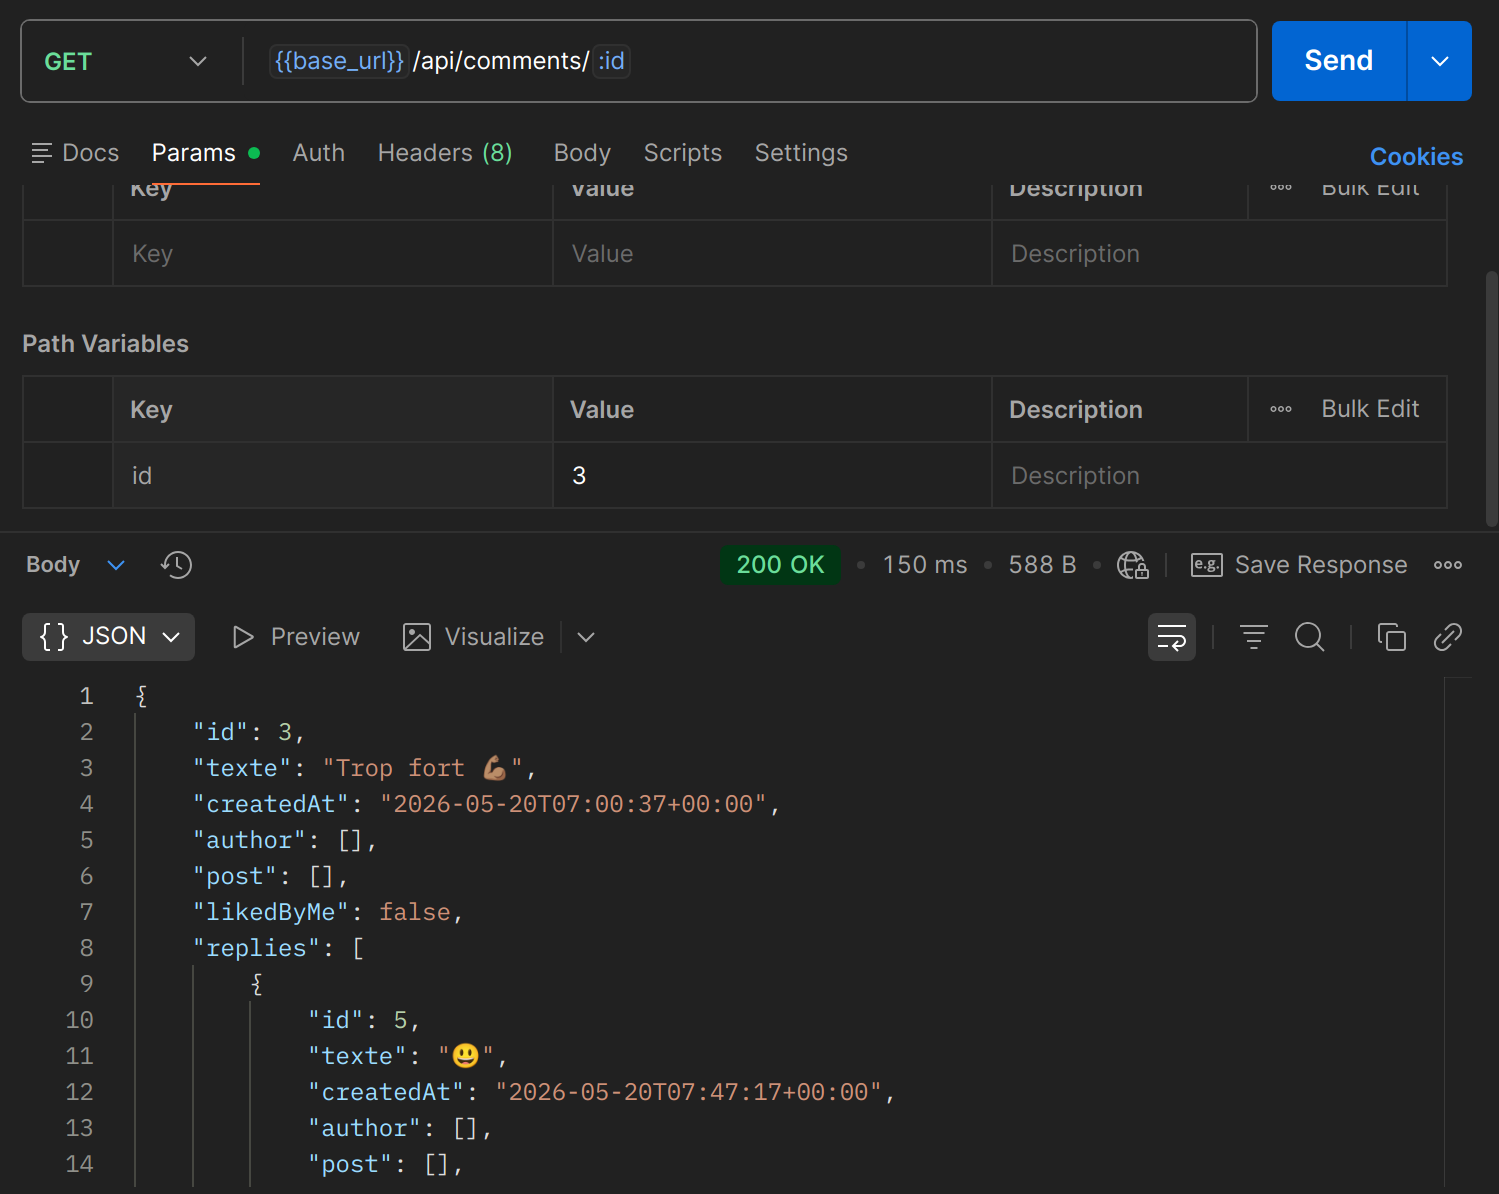Switch to the Auth tab

tap(318, 153)
